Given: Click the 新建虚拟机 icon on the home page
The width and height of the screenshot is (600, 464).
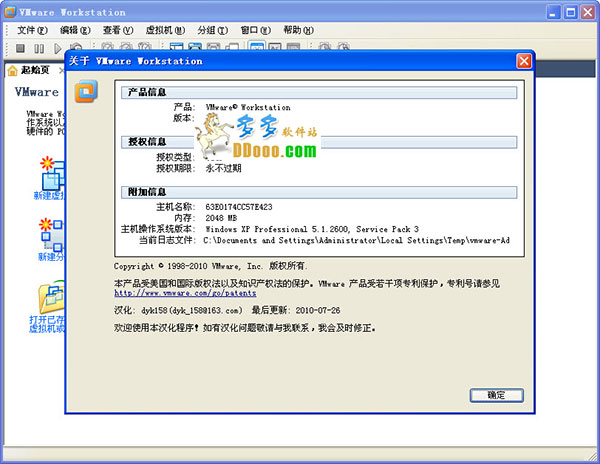Looking at the screenshot, I should [53, 173].
